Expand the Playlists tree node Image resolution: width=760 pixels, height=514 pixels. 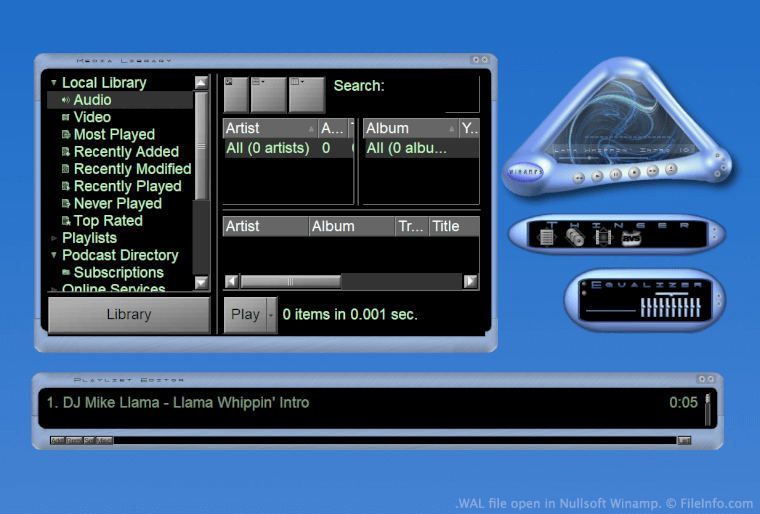(54, 238)
